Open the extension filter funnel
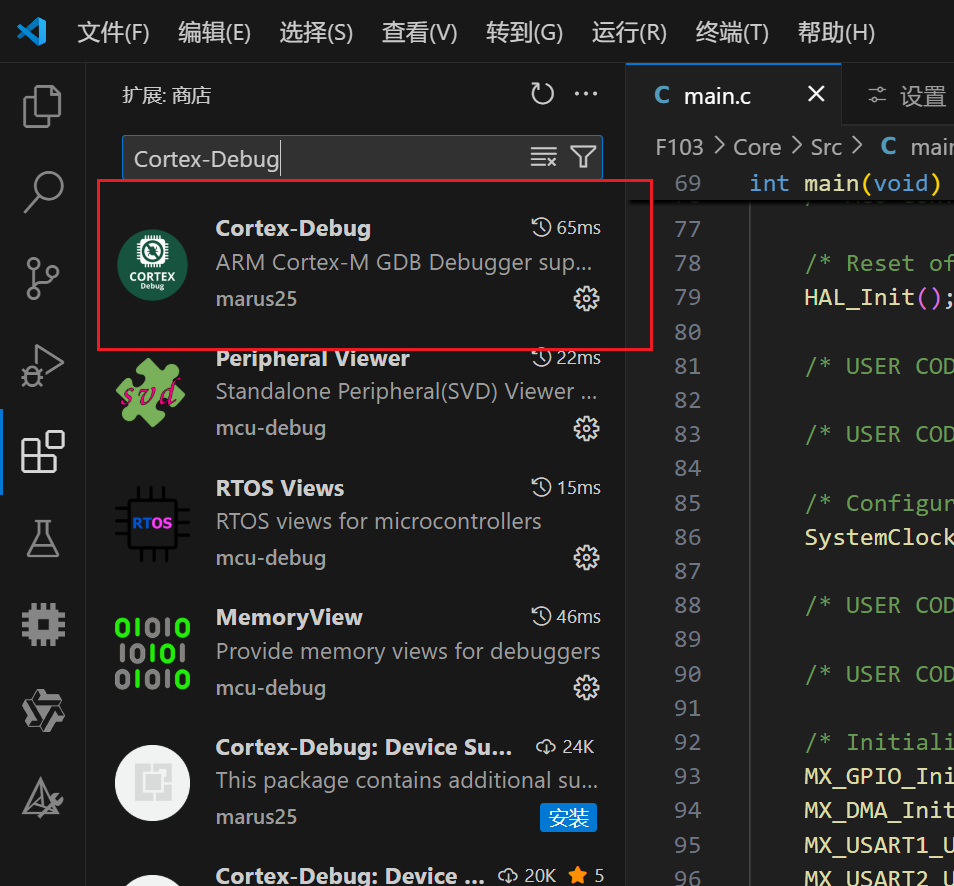 click(583, 157)
